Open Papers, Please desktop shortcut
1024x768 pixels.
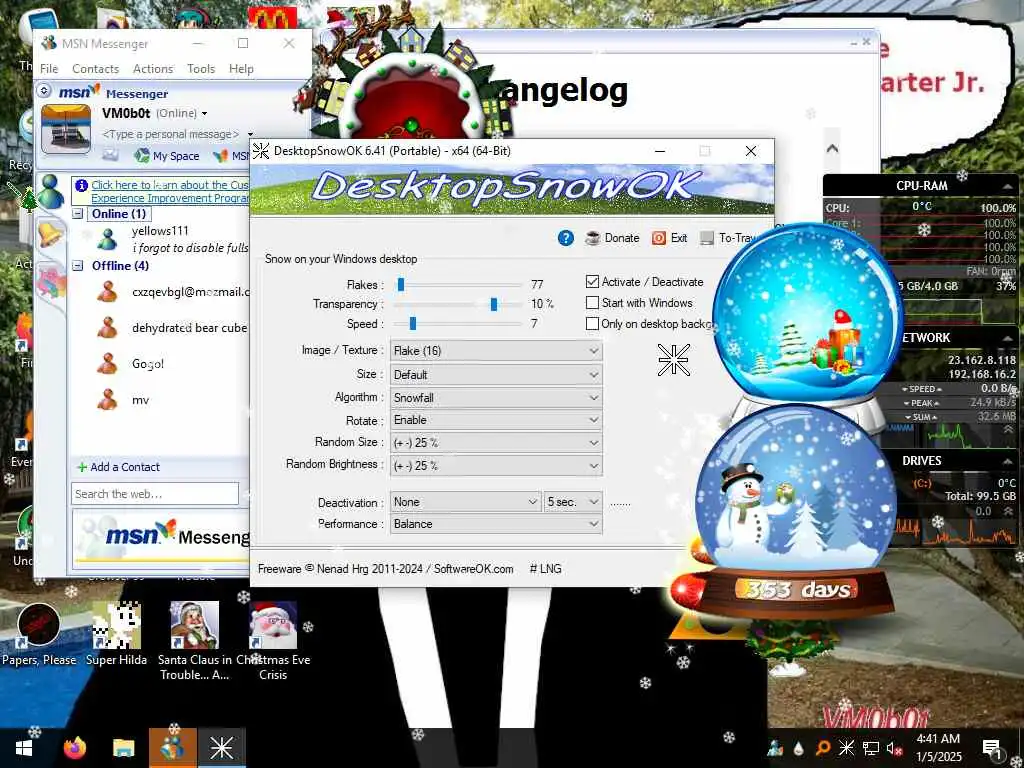39,635
